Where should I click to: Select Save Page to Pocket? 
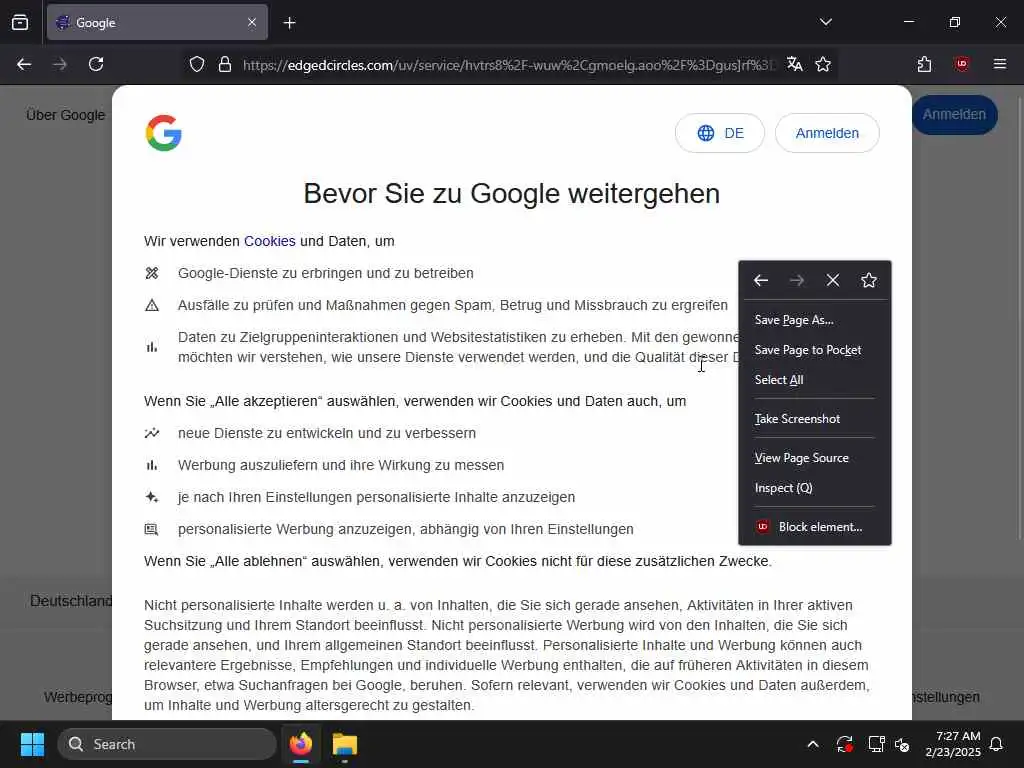click(x=815, y=350)
